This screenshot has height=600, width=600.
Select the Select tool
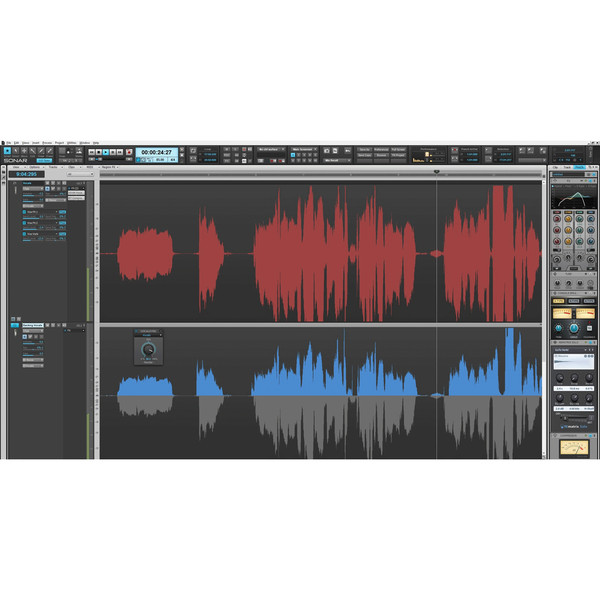click(x=16, y=151)
